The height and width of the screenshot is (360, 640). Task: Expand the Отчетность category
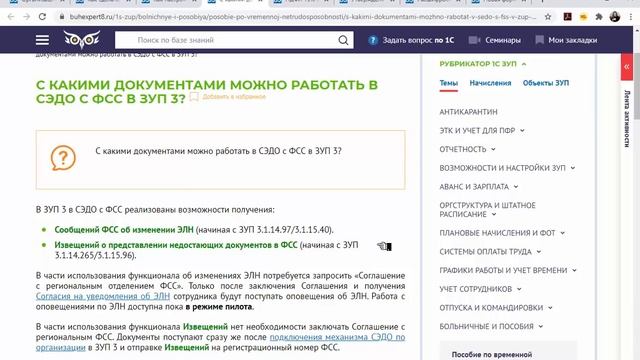[493, 149]
